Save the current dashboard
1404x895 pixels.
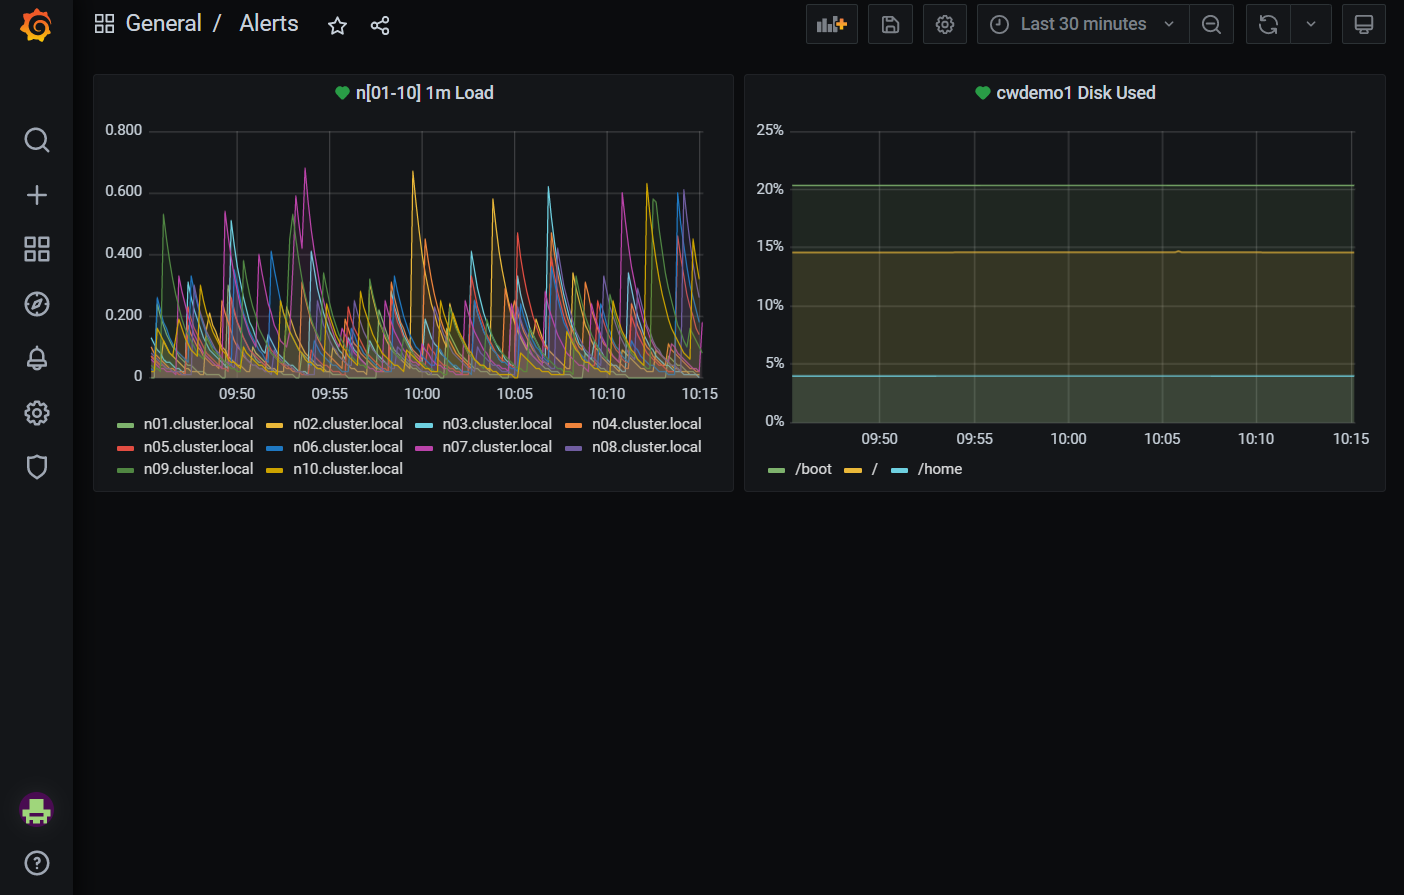(x=889, y=23)
